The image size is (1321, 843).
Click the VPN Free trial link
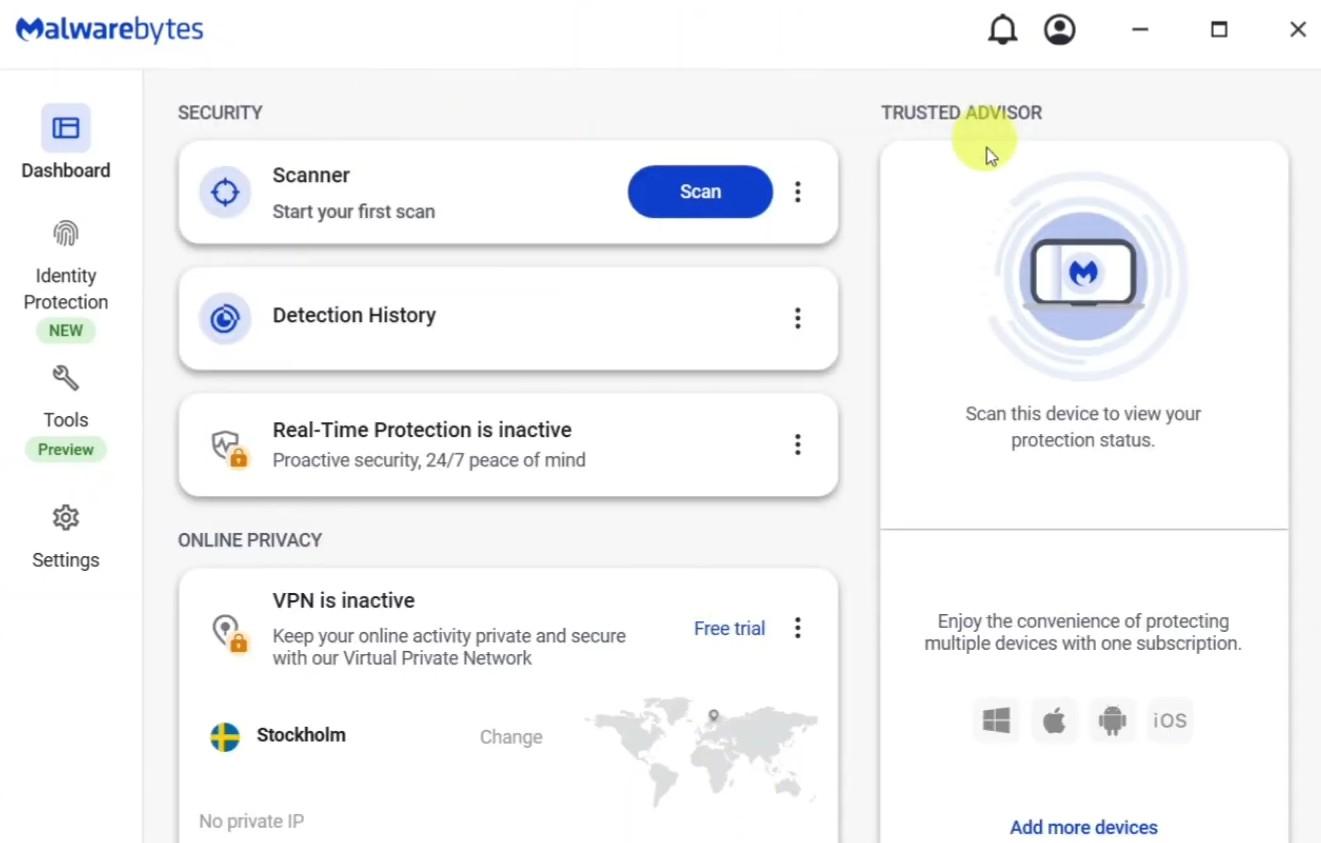click(729, 628)
